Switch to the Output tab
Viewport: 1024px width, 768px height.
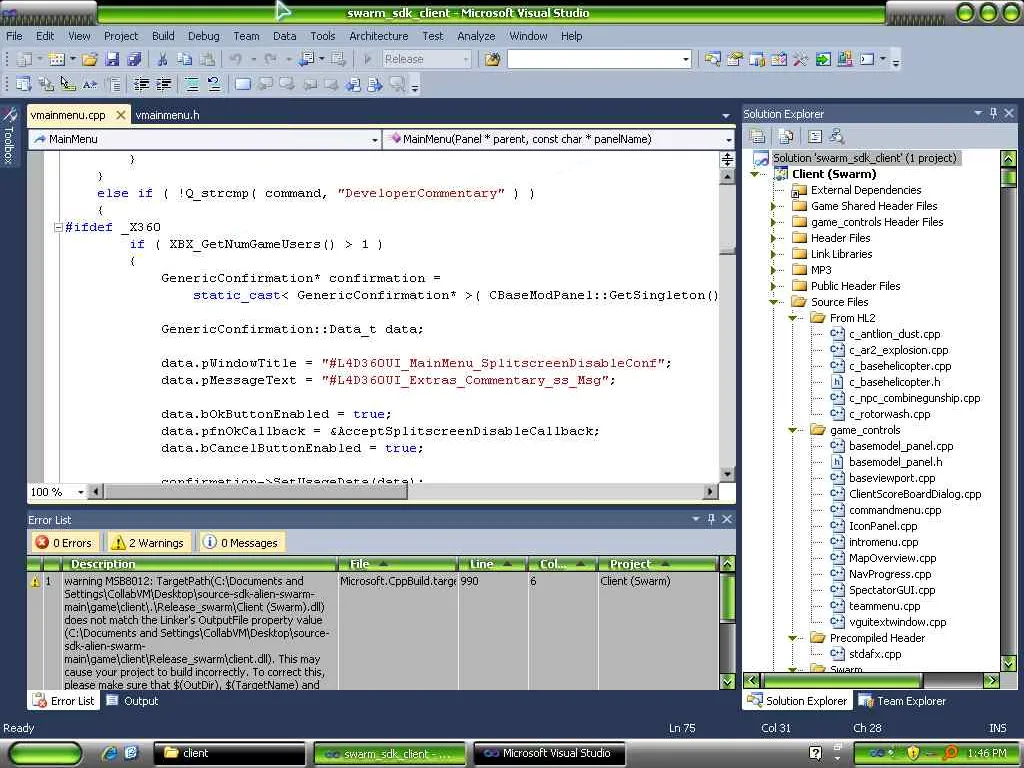(133, 701)
